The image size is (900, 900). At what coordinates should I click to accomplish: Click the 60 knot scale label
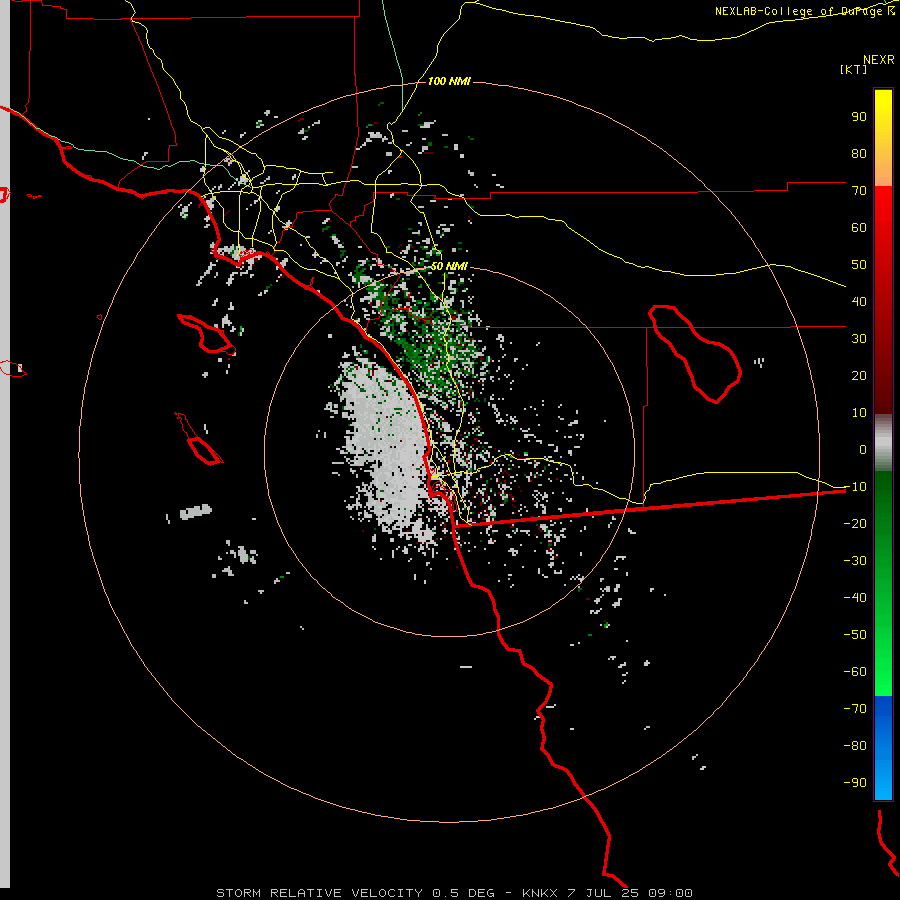(x=859, y=228)
